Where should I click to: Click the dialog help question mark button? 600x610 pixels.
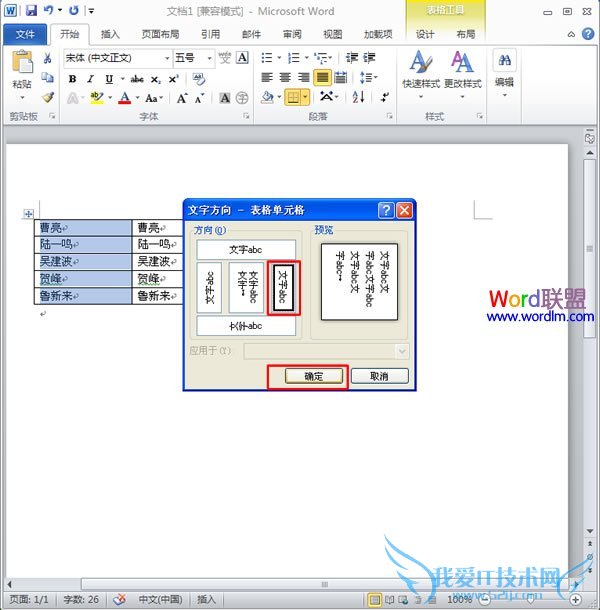pyautogui.click(x=386, y=210)
